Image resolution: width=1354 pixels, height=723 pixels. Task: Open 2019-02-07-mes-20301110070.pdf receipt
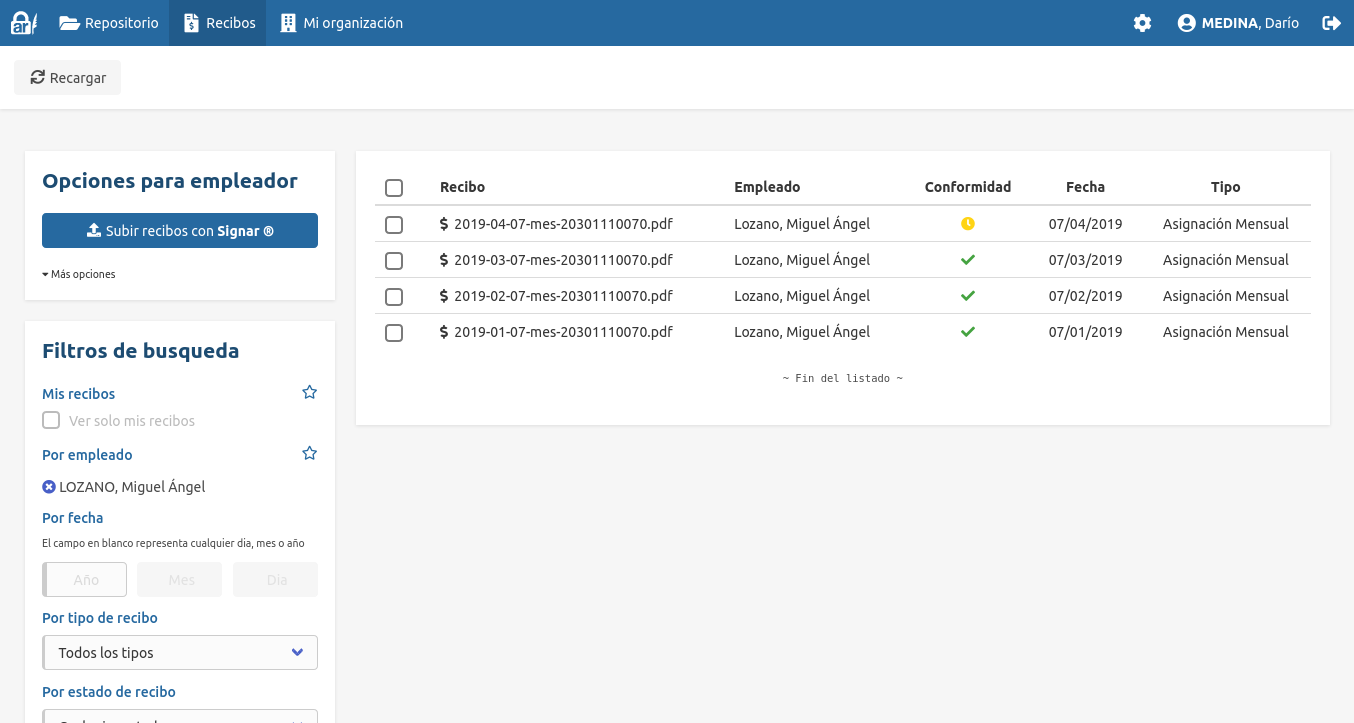click(x=563, y=296)
